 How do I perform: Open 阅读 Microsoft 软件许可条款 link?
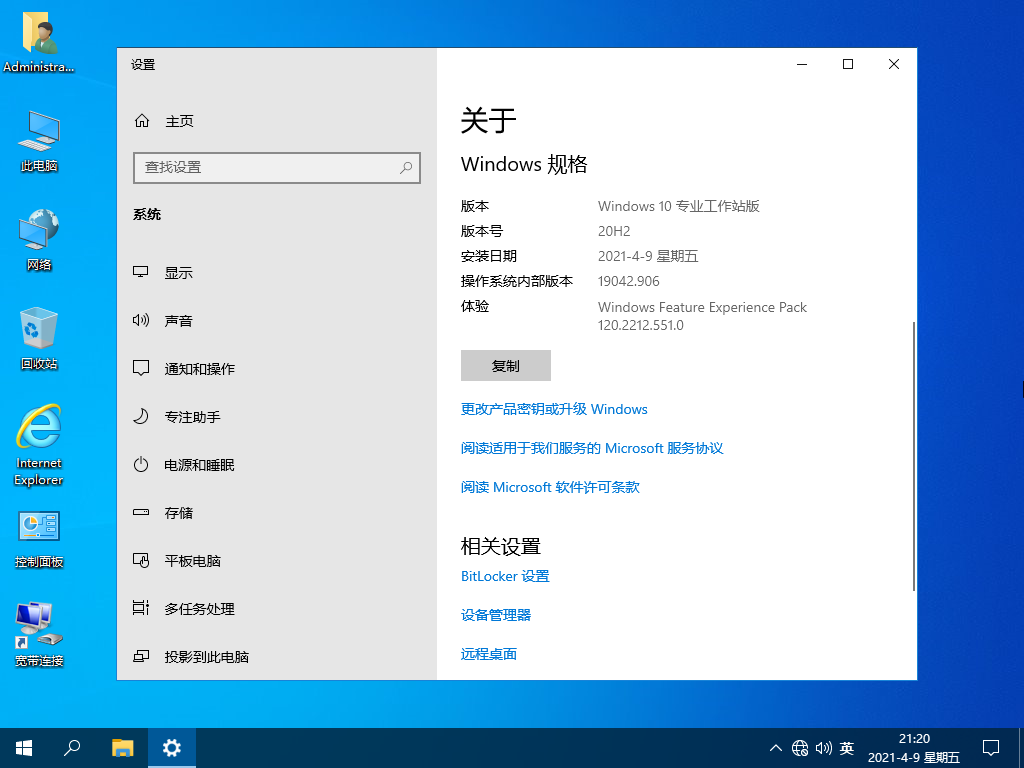[x=550, y=487]
